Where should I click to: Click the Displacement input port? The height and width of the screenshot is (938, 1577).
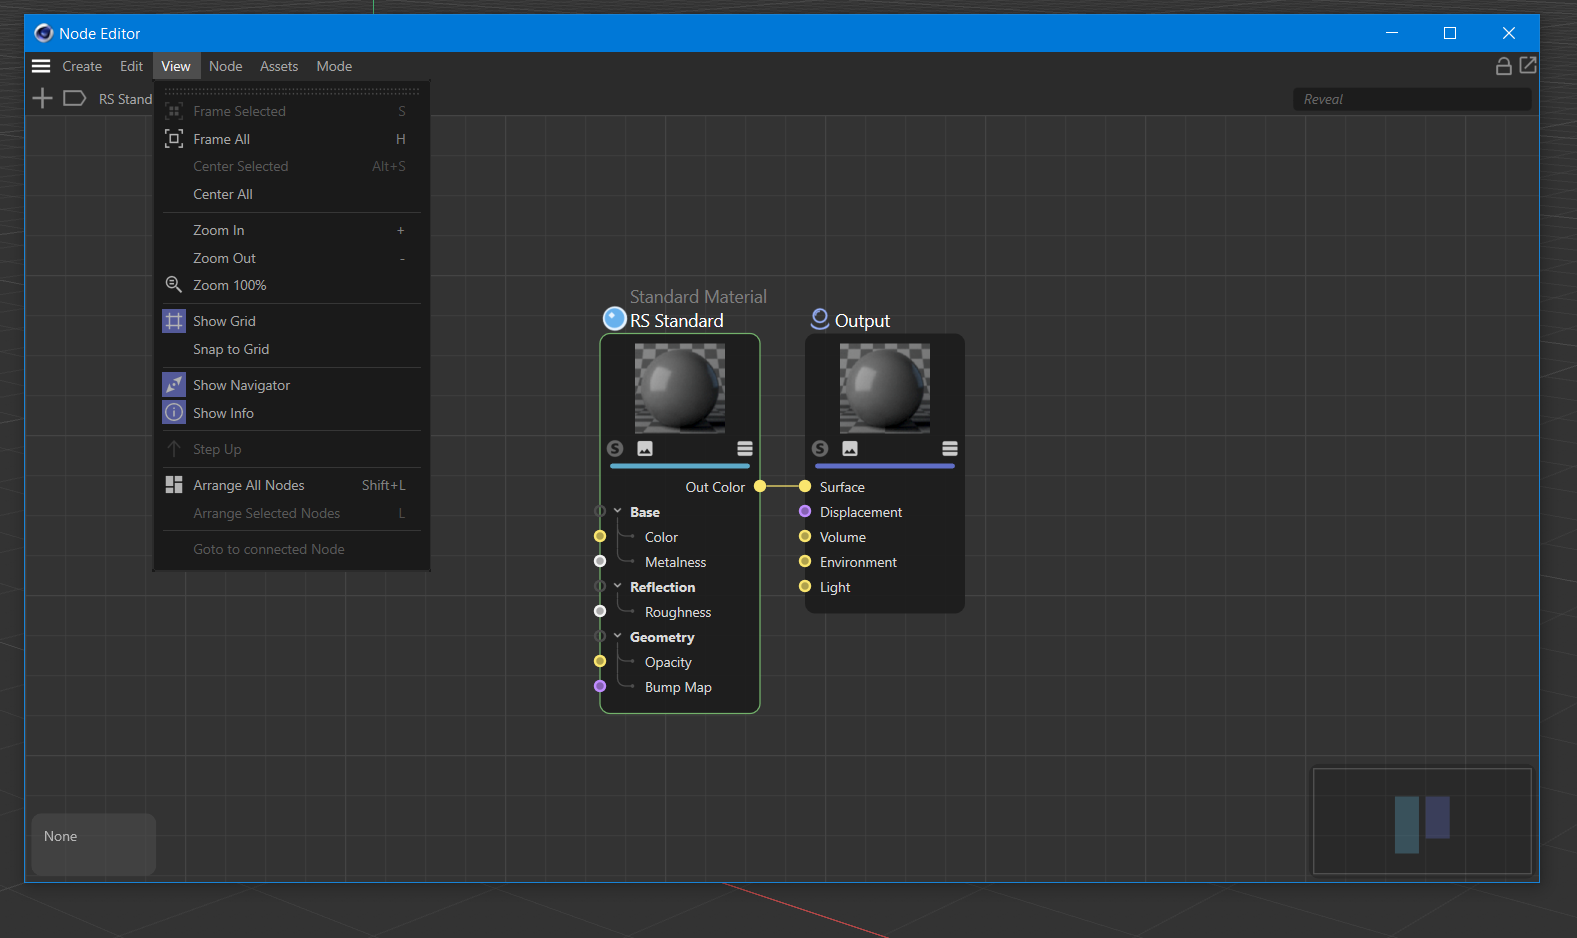coord(805,512)
